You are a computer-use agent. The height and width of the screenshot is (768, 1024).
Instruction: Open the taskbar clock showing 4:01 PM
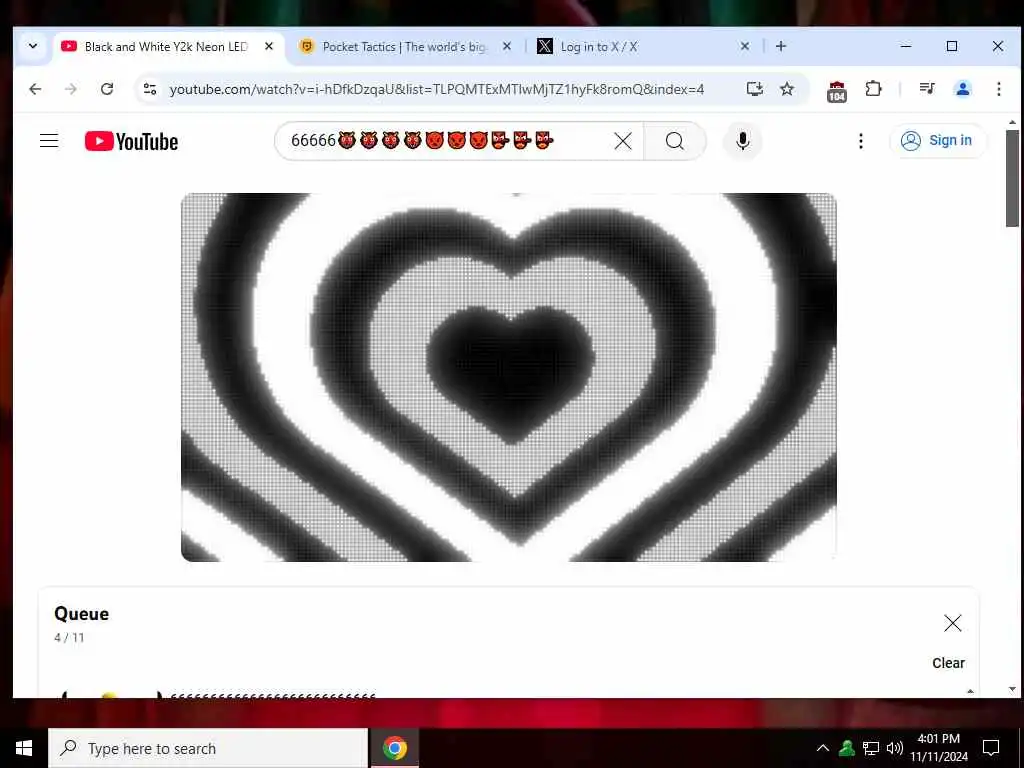pyautogui.click(x=939, y=748)
